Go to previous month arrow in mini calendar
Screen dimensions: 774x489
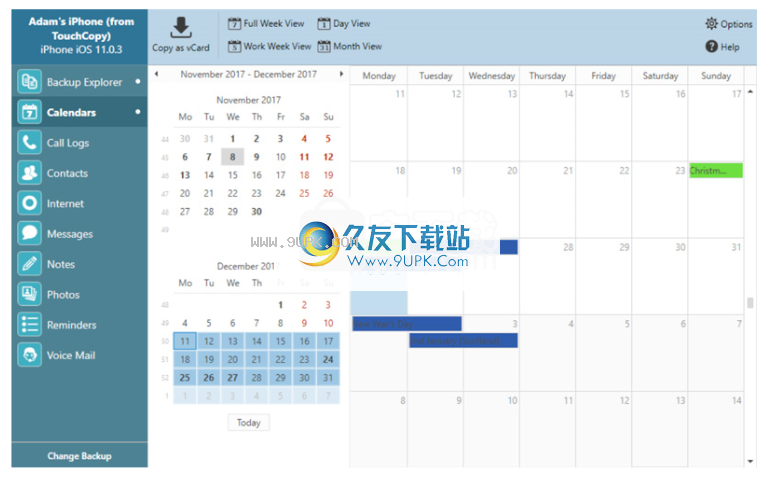point(156,74)
